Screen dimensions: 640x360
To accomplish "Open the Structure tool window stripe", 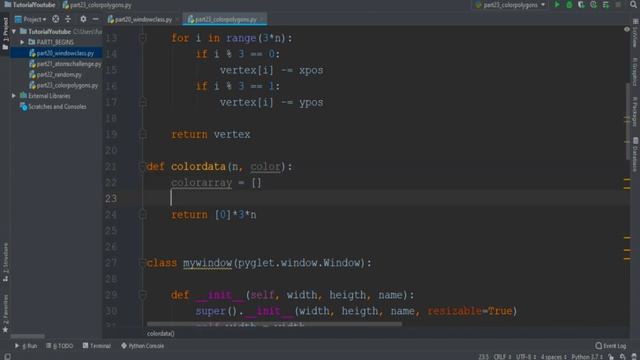I will pyautogui.click(x=5, y=262).
